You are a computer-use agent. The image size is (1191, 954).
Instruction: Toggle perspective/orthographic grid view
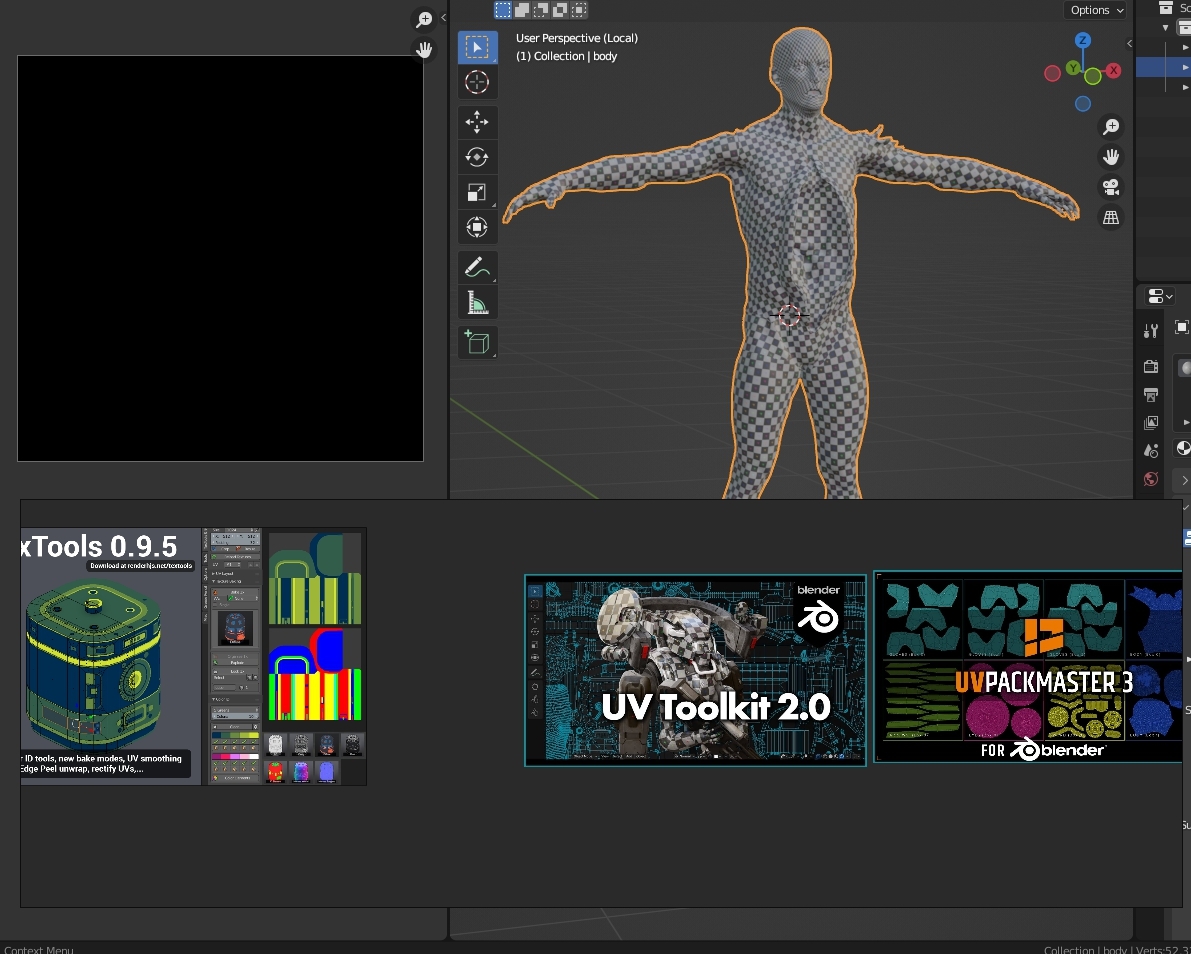pos(1111,217)
